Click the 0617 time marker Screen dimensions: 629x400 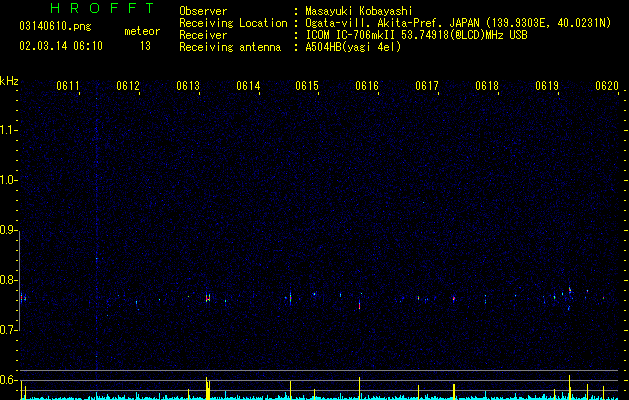point(427,85)
